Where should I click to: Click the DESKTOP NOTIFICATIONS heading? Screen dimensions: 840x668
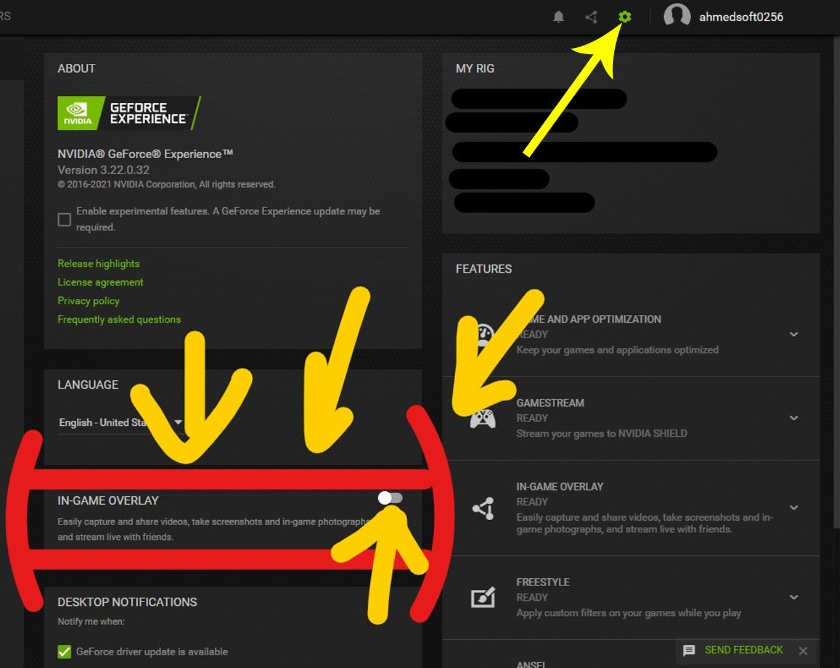127,602
